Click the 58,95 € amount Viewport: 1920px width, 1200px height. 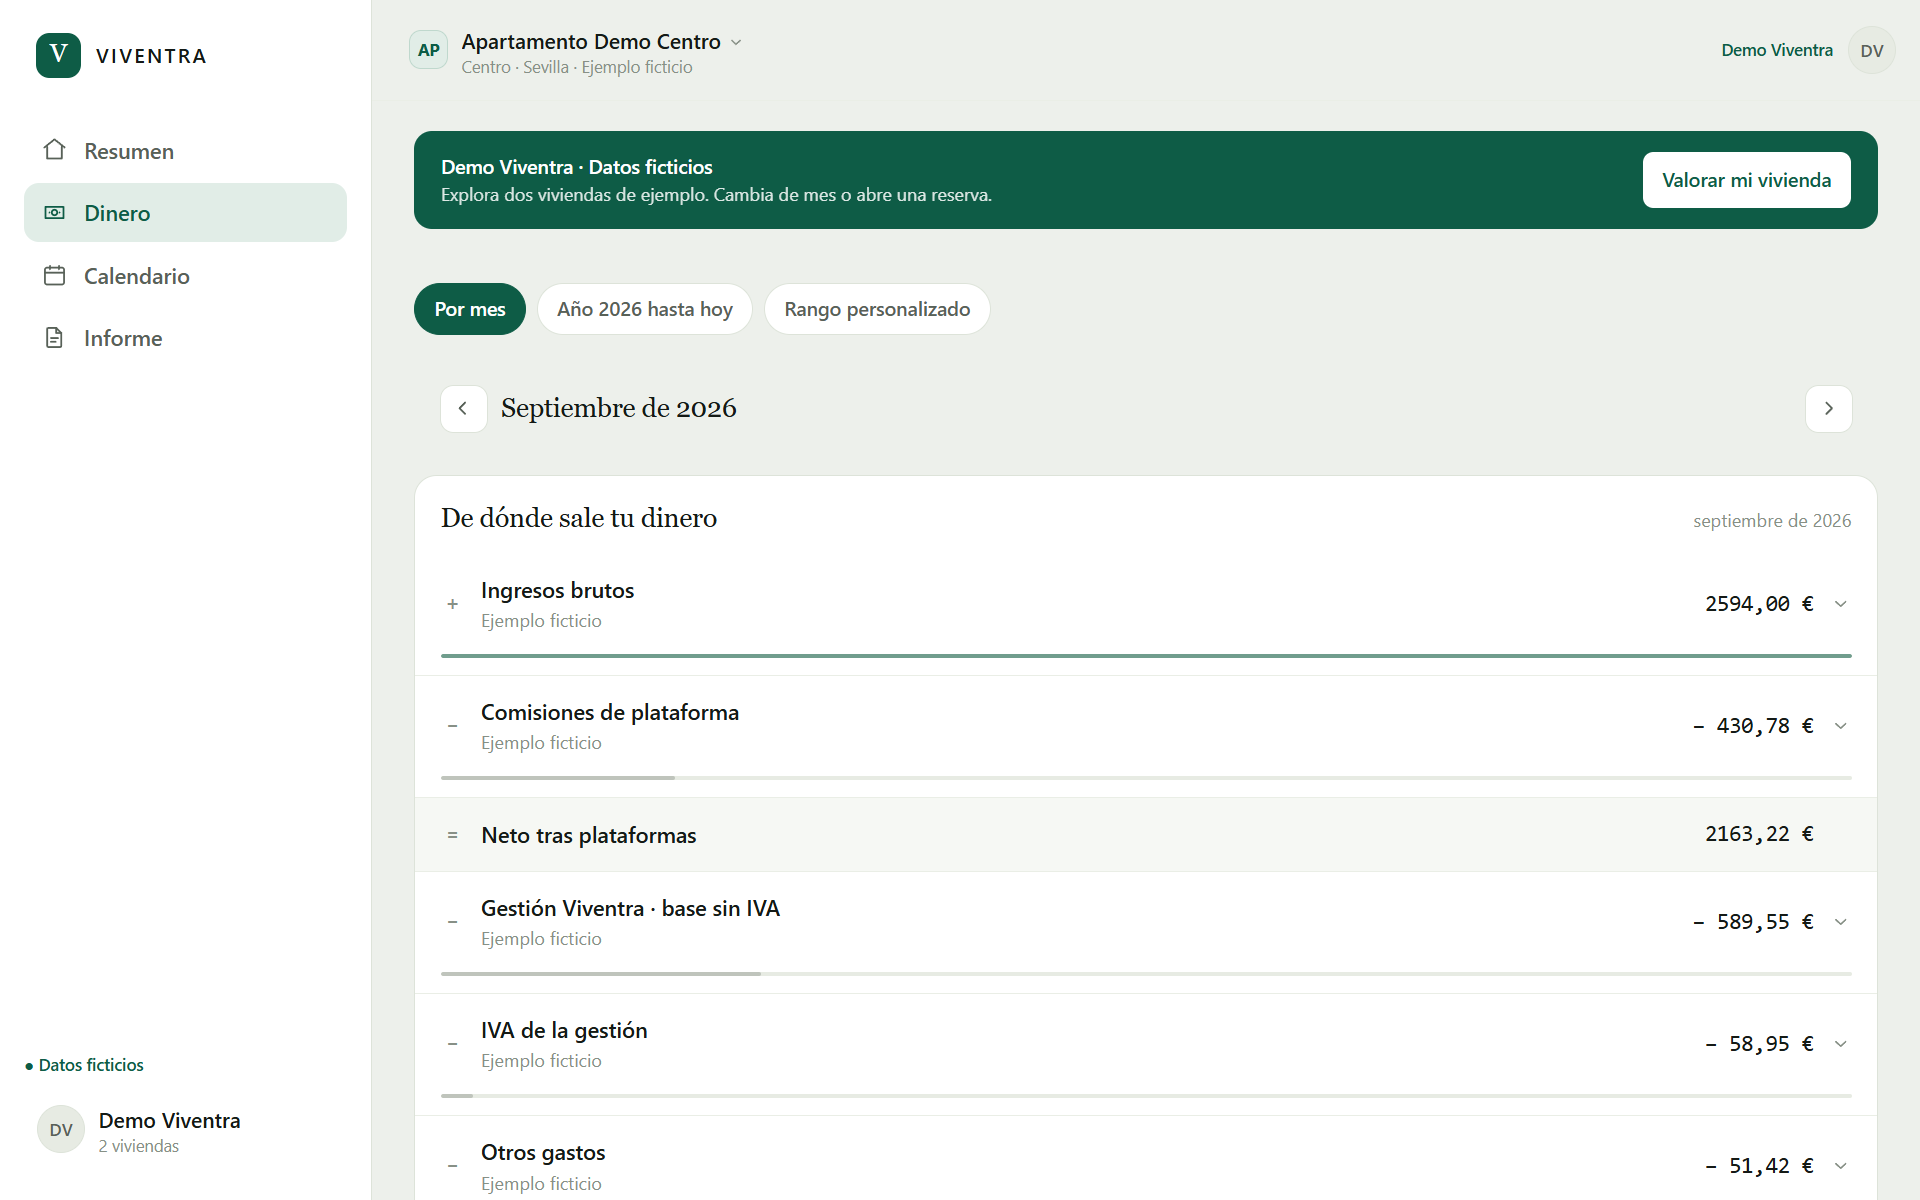tap(1759, 1044)
